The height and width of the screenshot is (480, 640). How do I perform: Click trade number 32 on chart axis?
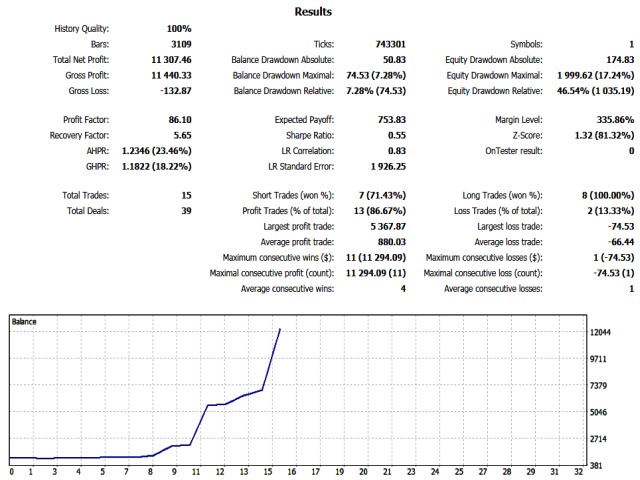578,472
